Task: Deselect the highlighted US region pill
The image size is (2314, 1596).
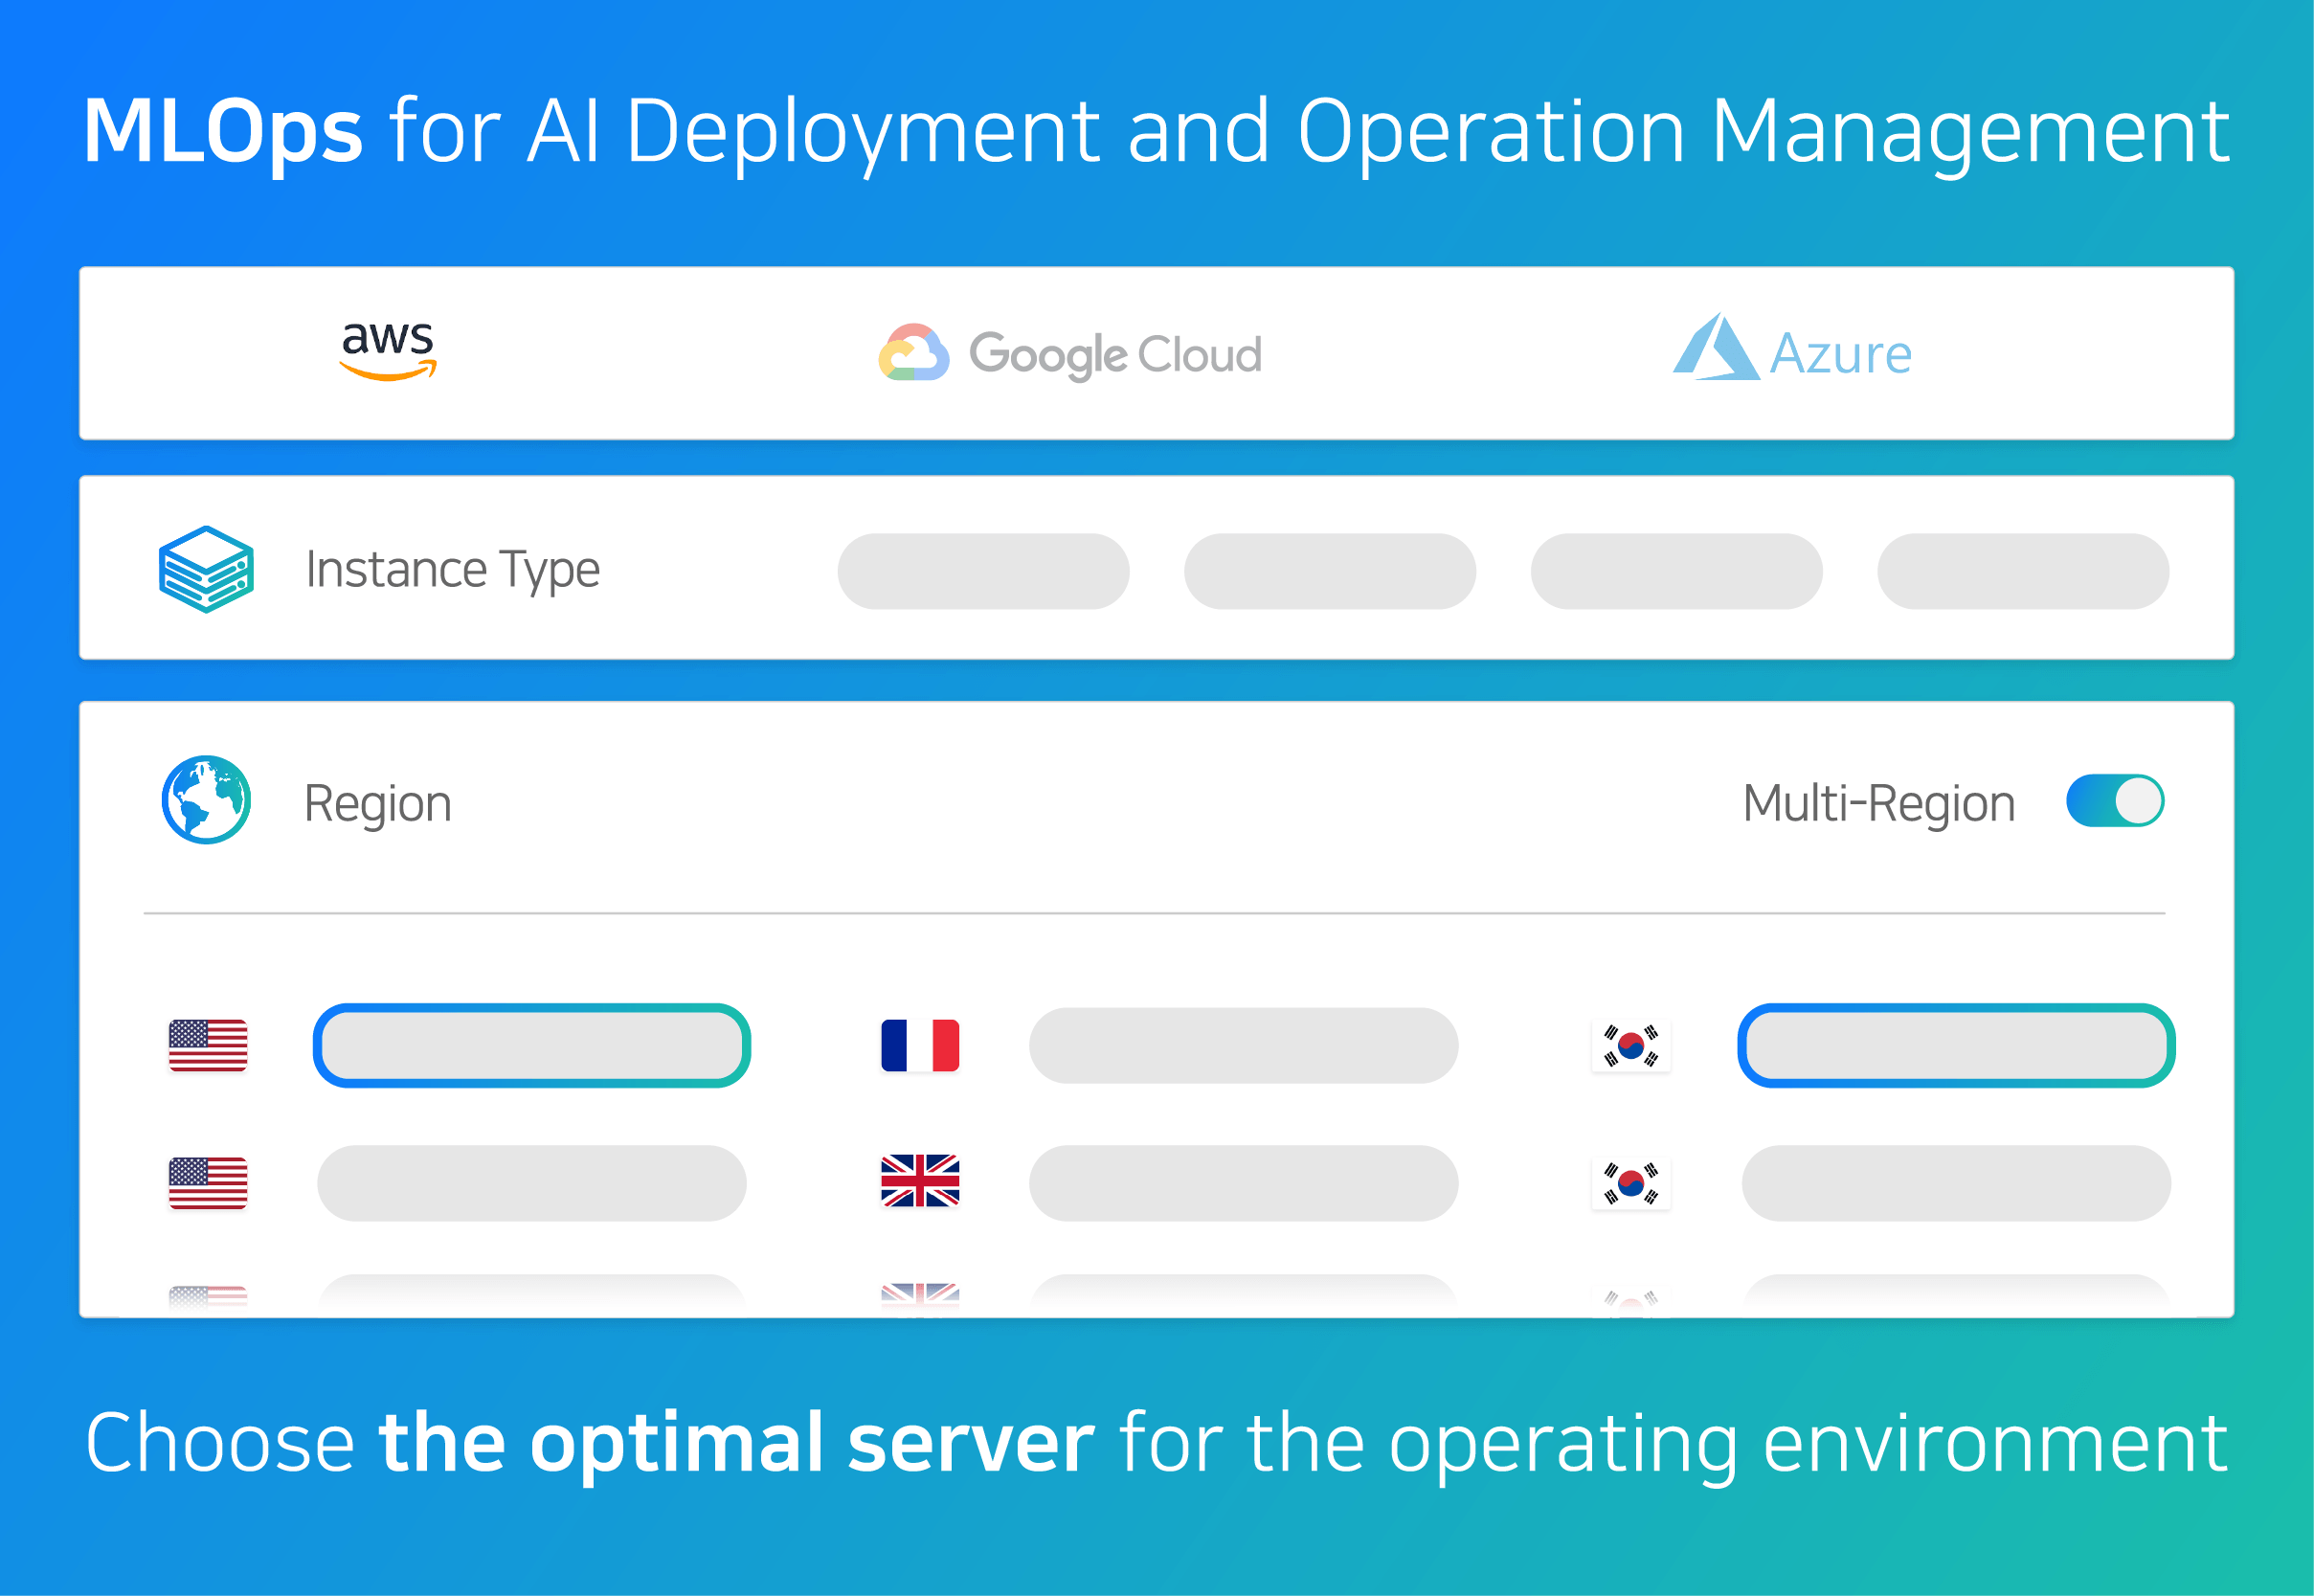Action: click(532, 1046)
